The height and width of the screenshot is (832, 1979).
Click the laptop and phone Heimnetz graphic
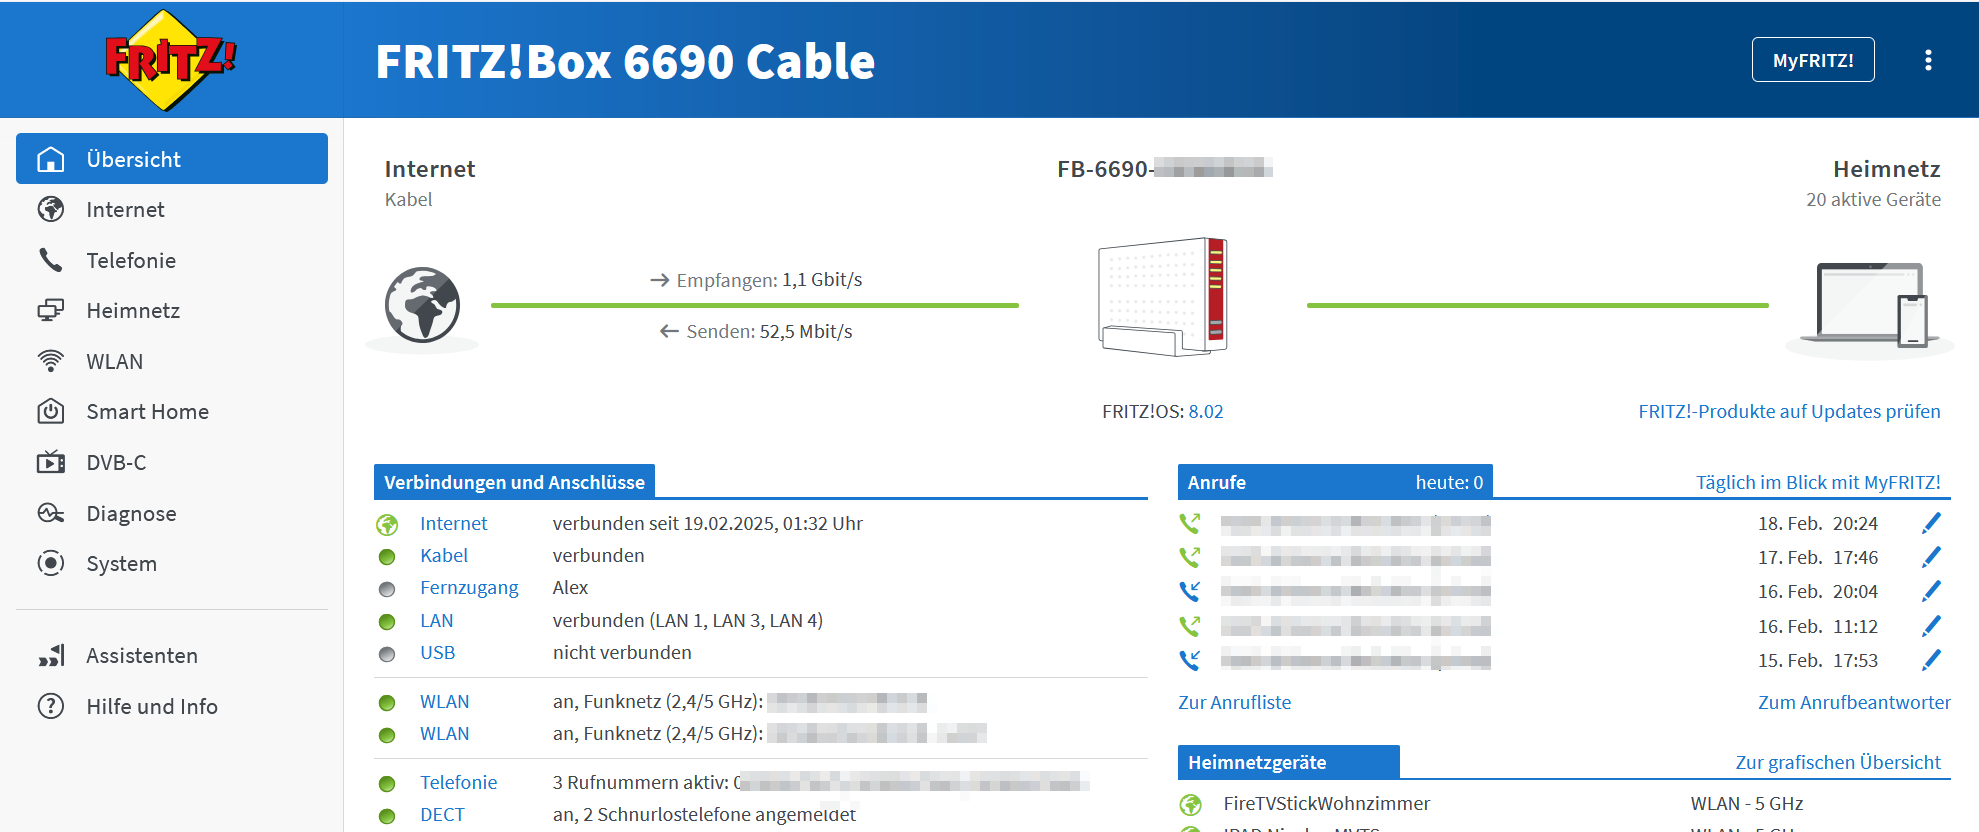point(1870,305)
